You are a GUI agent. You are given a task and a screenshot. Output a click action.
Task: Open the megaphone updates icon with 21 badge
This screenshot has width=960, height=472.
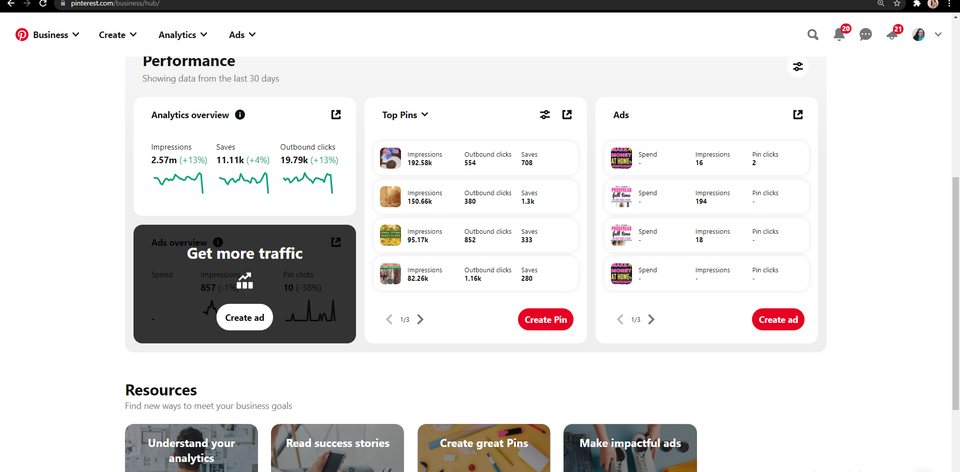[x=893, y=34]
